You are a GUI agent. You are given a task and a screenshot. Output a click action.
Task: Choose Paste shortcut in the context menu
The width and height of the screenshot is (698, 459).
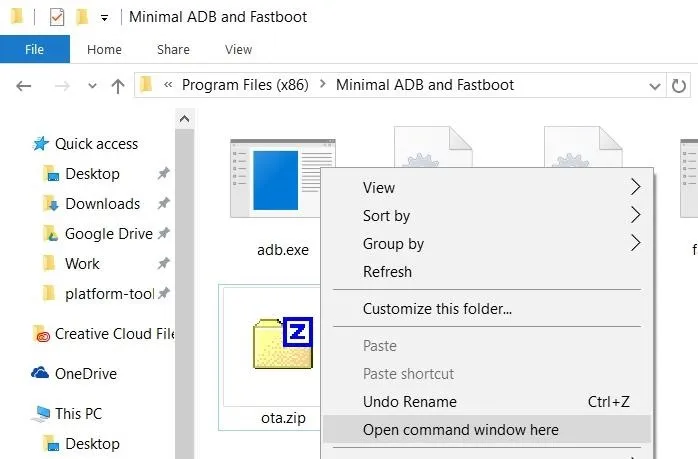coord(487,374)
